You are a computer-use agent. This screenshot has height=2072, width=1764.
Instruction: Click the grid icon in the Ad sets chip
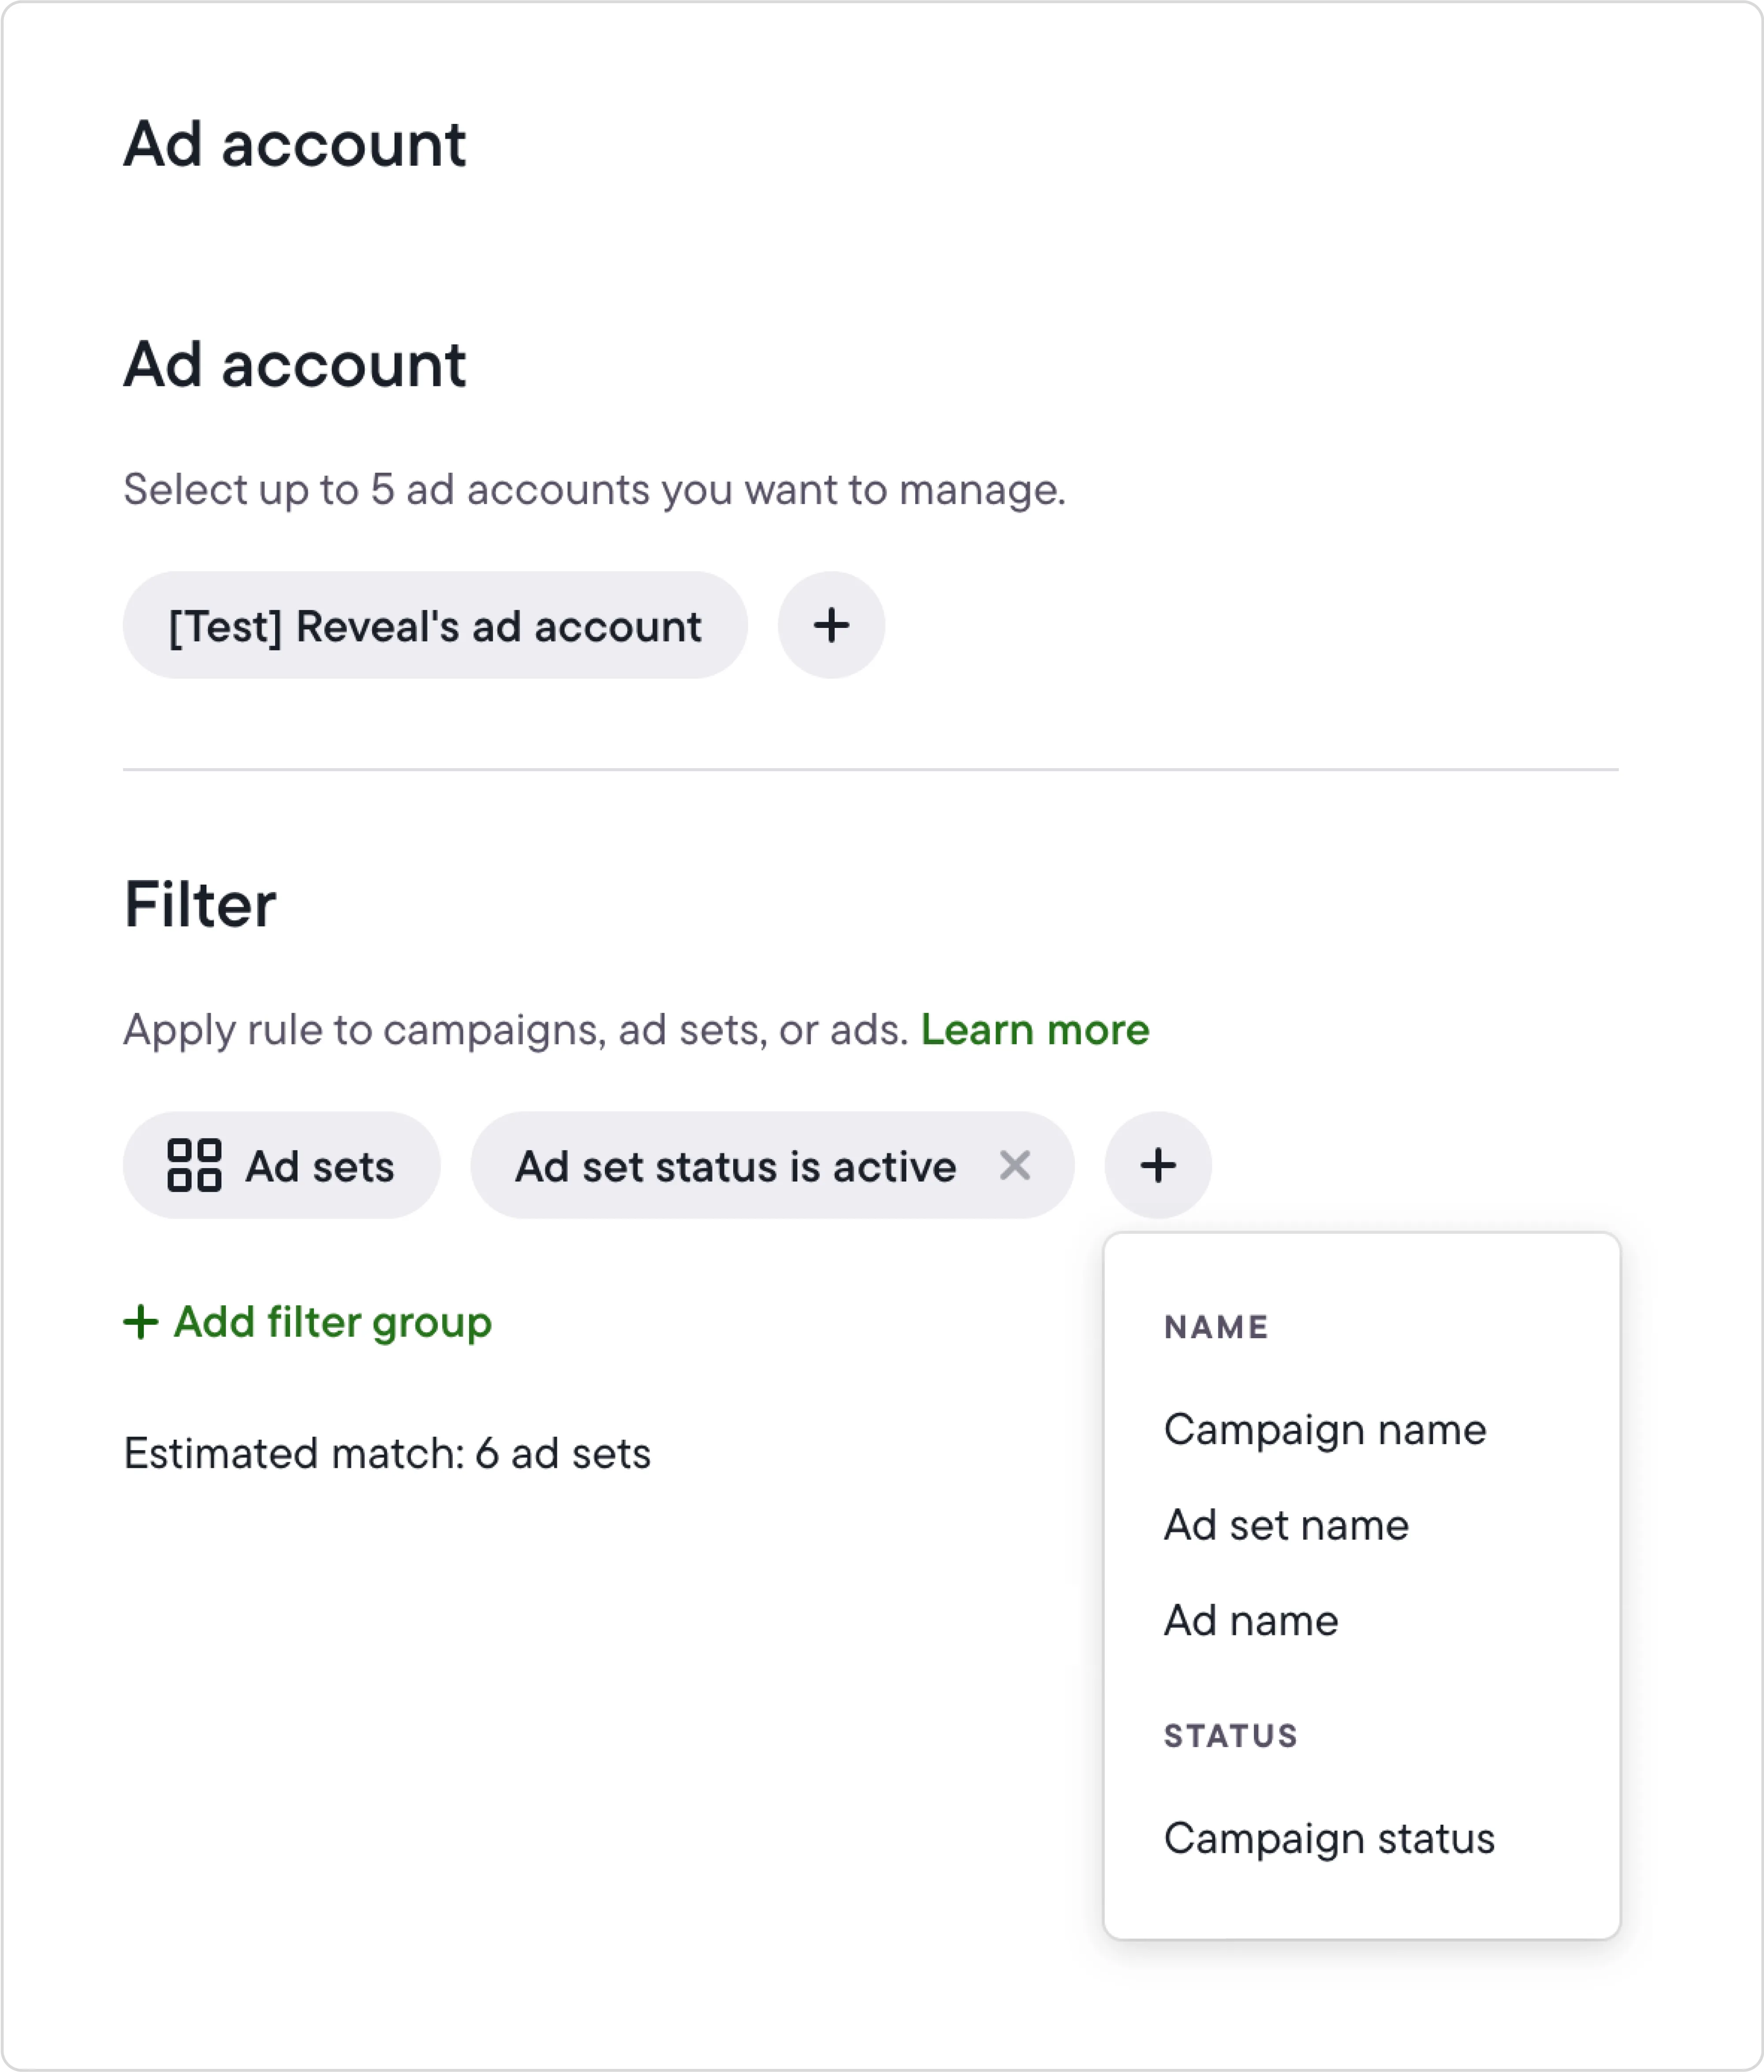pyautogui.click(x=194, y=1165)
